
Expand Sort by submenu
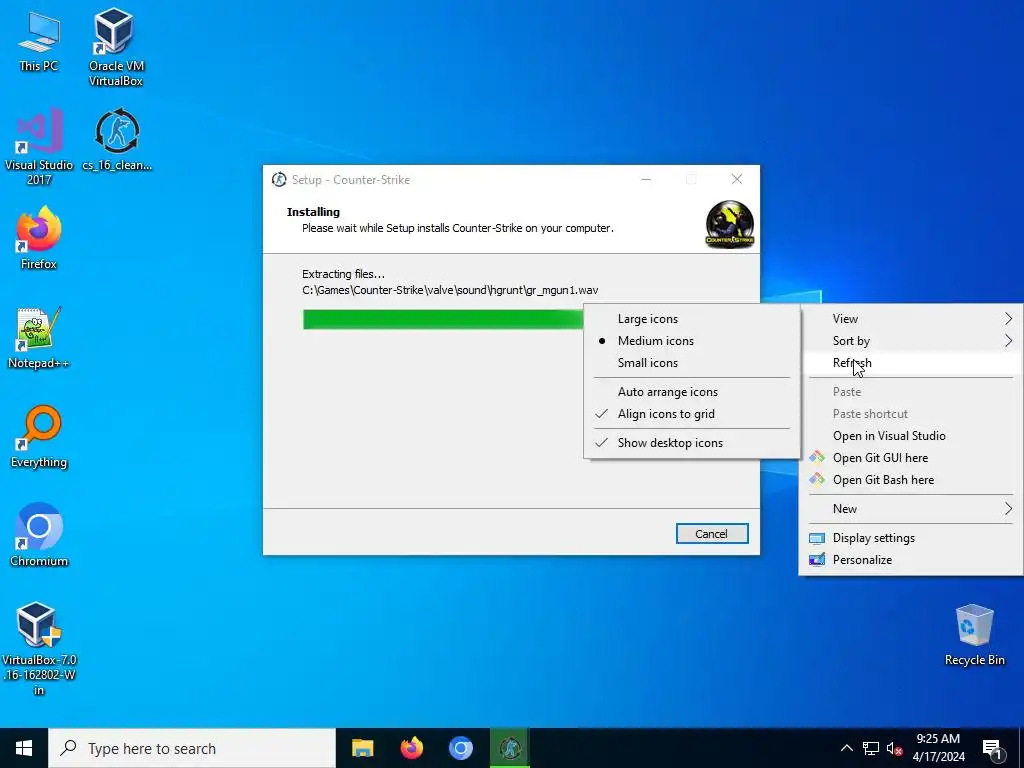[911, 341]
